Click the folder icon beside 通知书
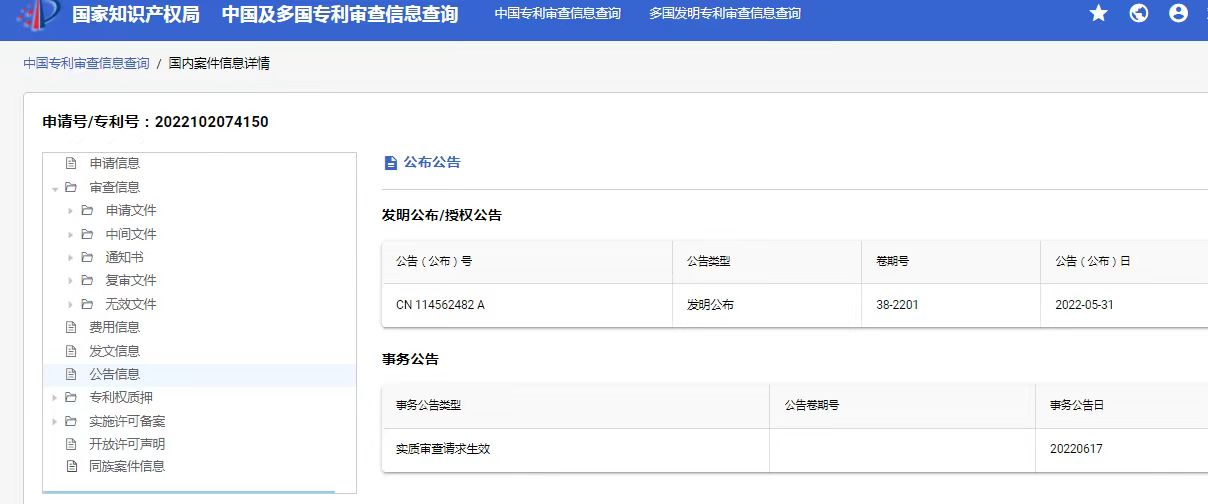This screenshot has width=1208, height=504. click(87, 257)
